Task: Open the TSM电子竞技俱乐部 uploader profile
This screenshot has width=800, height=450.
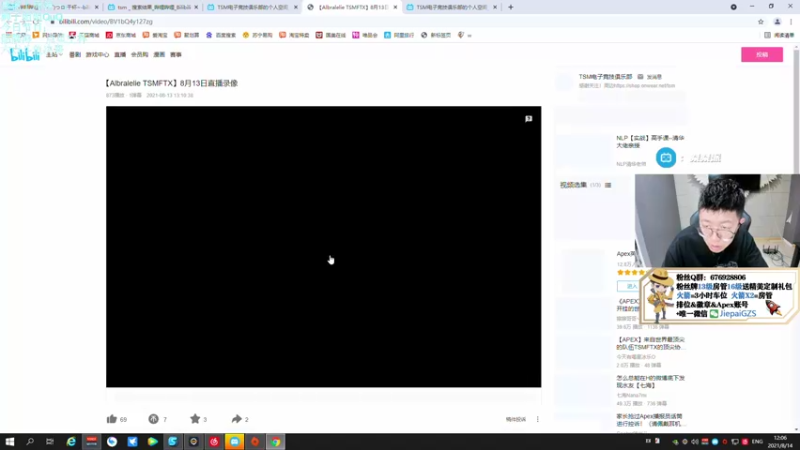Action: (x=605, y=77)
